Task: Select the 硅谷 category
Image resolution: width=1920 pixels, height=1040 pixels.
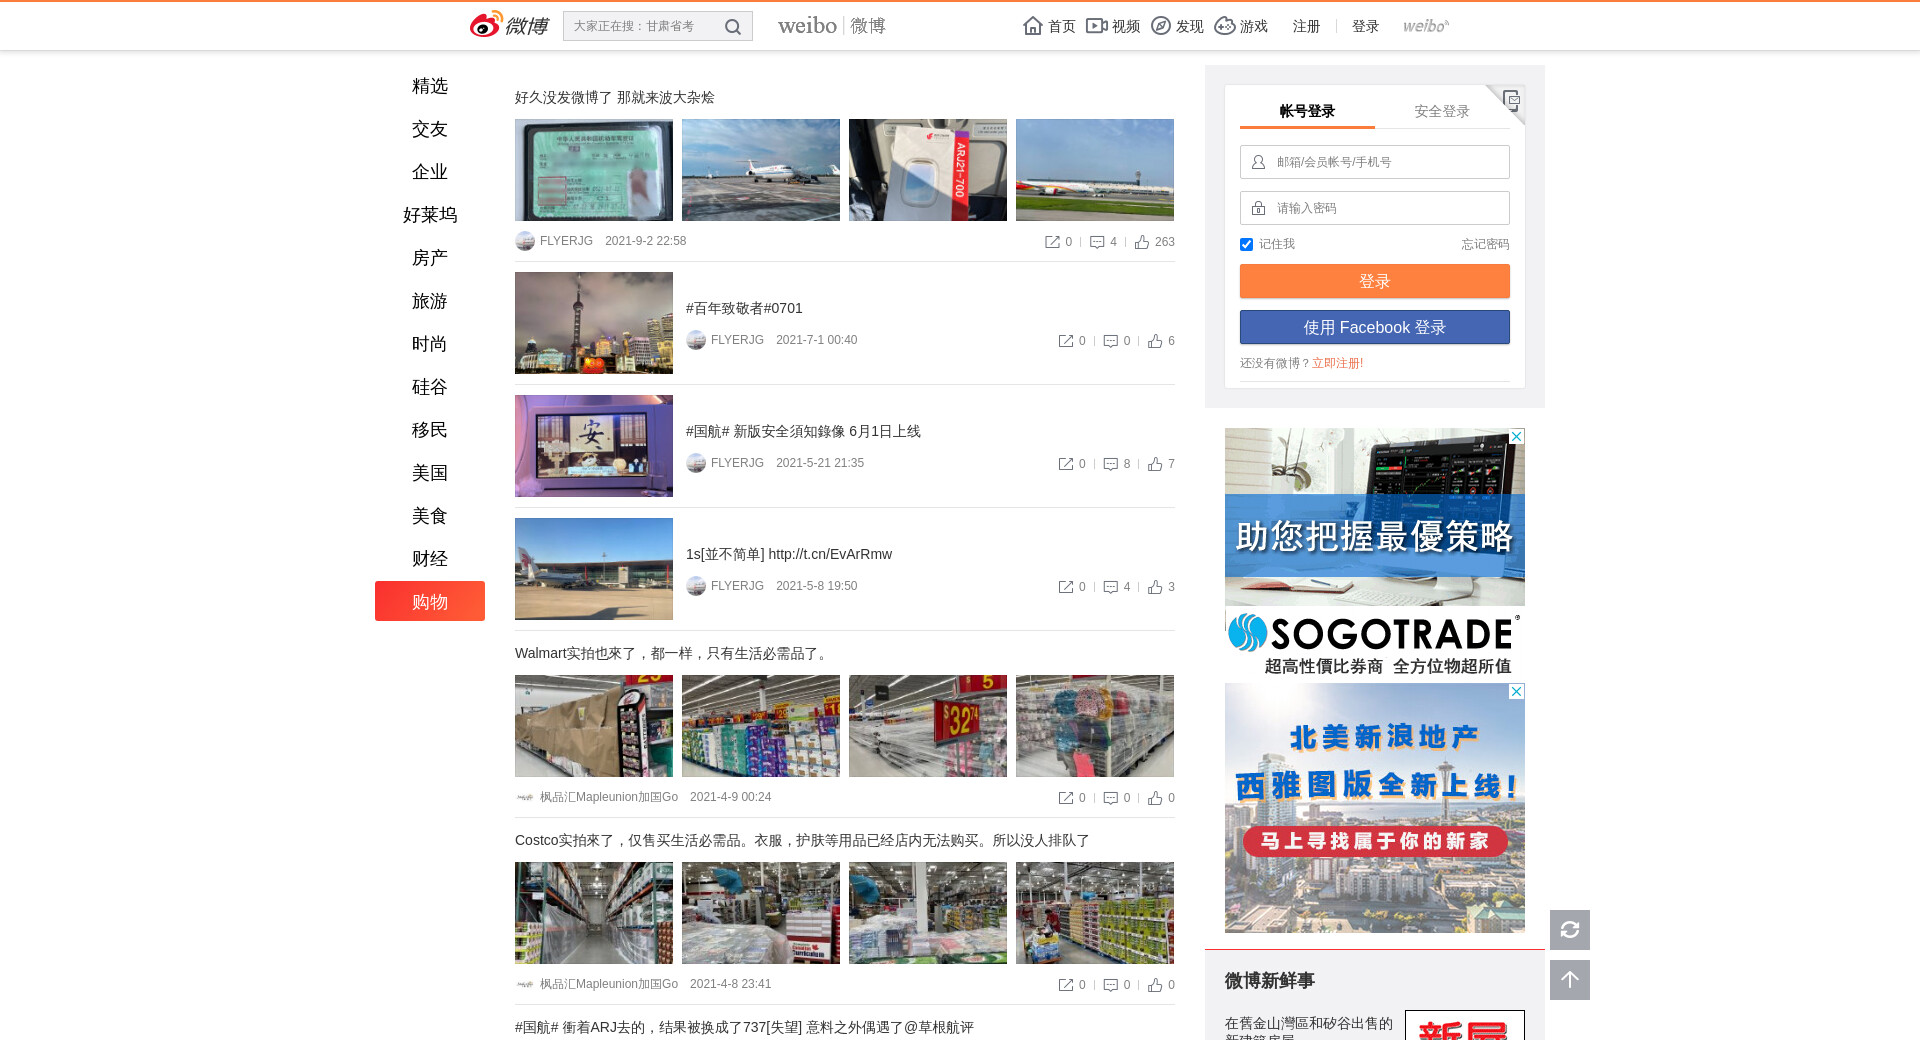Action: tap(430, 387)
